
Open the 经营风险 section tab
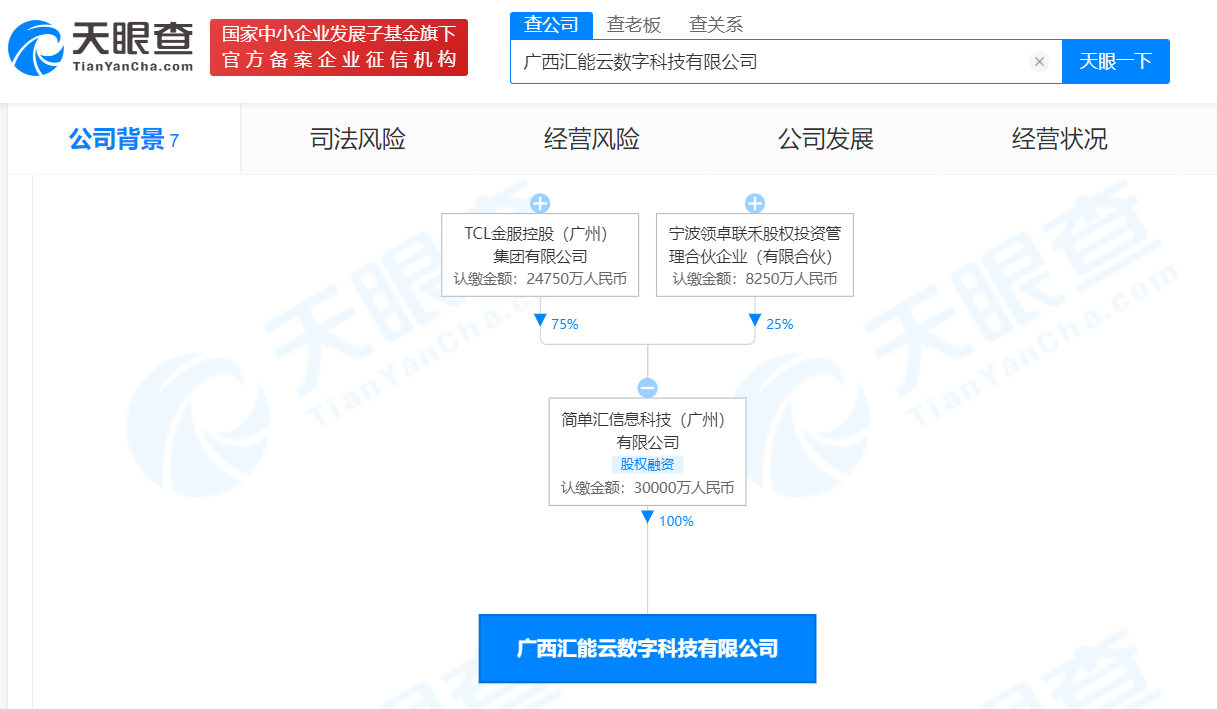click(x=592, y=139)
